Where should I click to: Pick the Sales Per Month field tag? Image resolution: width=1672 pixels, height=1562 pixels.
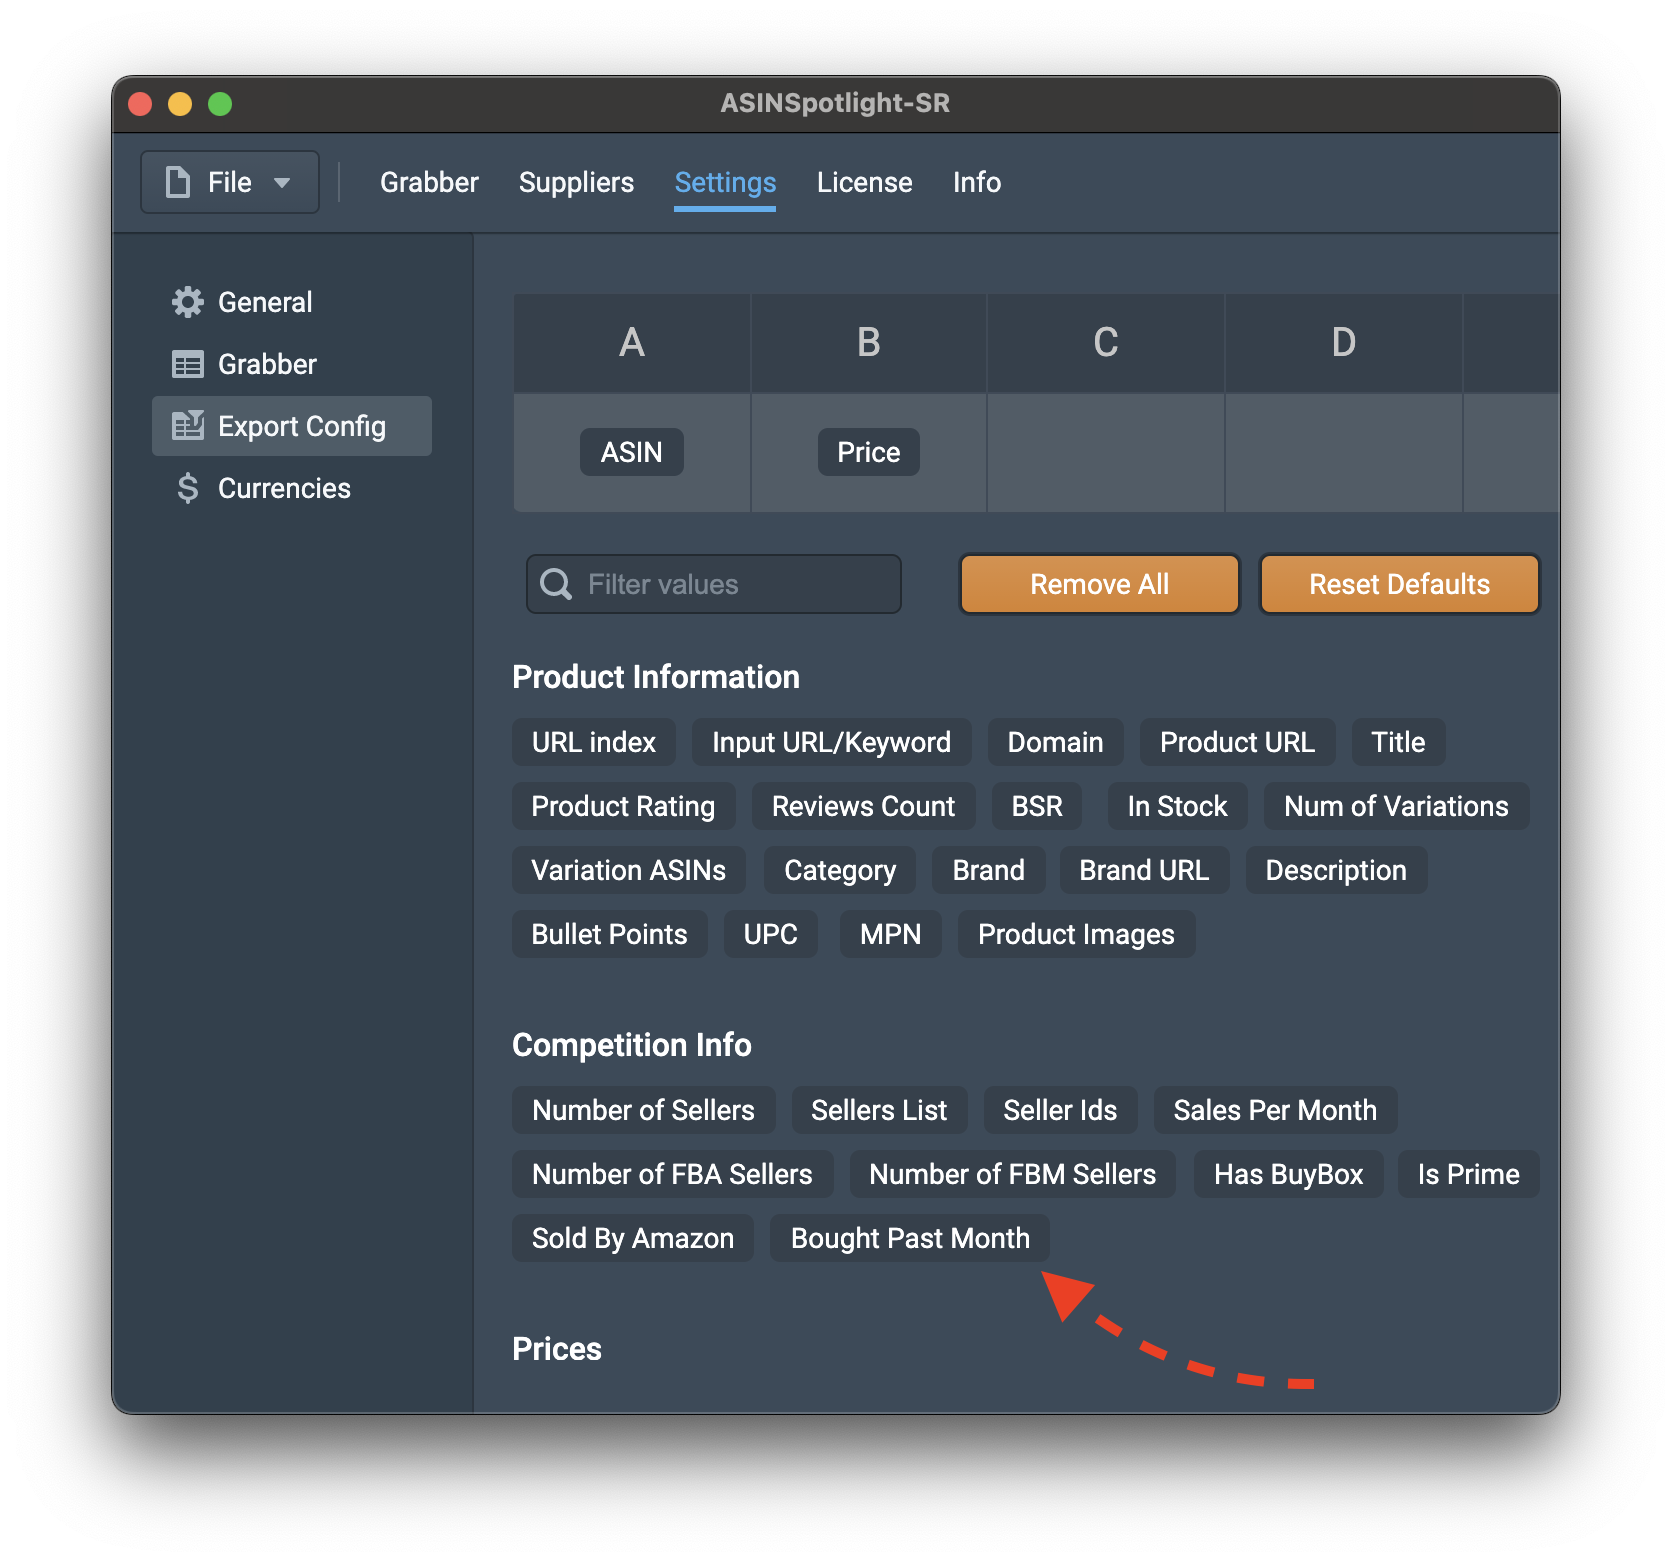pos(1274,1110)
